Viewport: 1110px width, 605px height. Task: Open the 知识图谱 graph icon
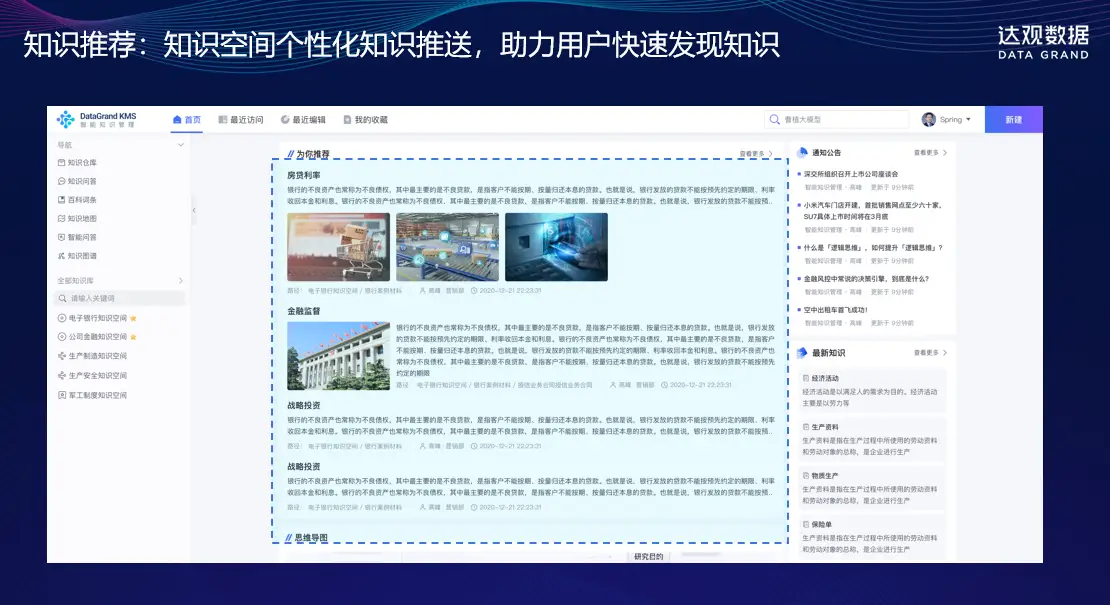tap(62, 256)
